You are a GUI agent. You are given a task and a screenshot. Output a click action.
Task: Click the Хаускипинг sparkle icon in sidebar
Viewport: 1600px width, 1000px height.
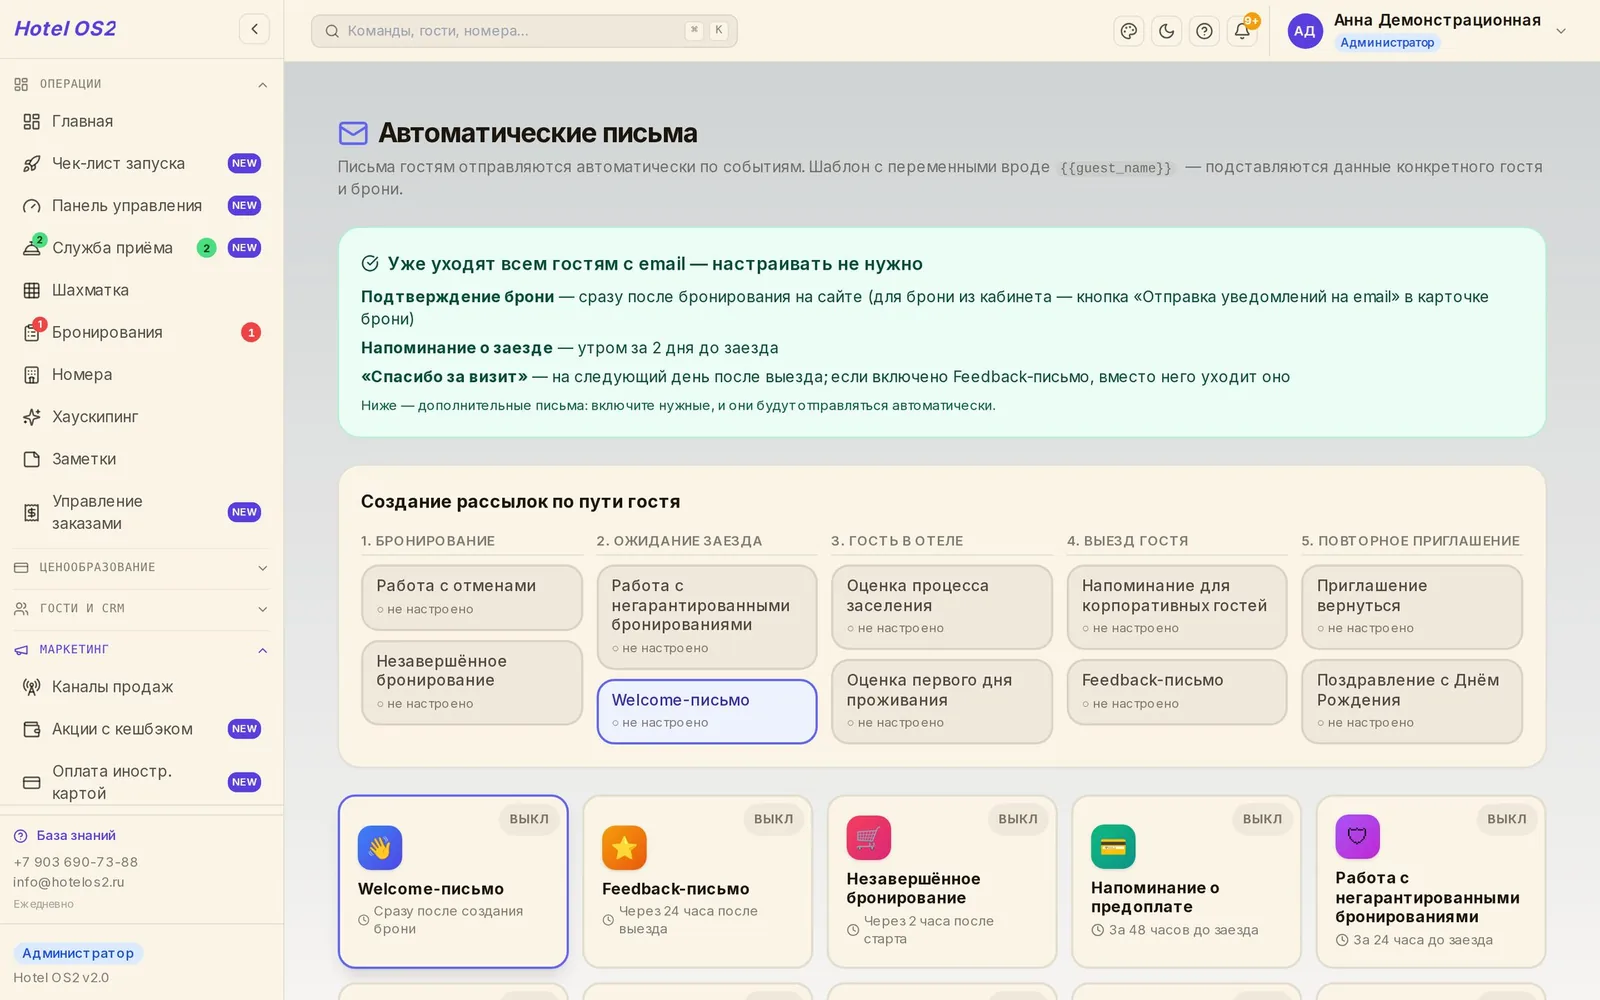(x=32, y=417)
